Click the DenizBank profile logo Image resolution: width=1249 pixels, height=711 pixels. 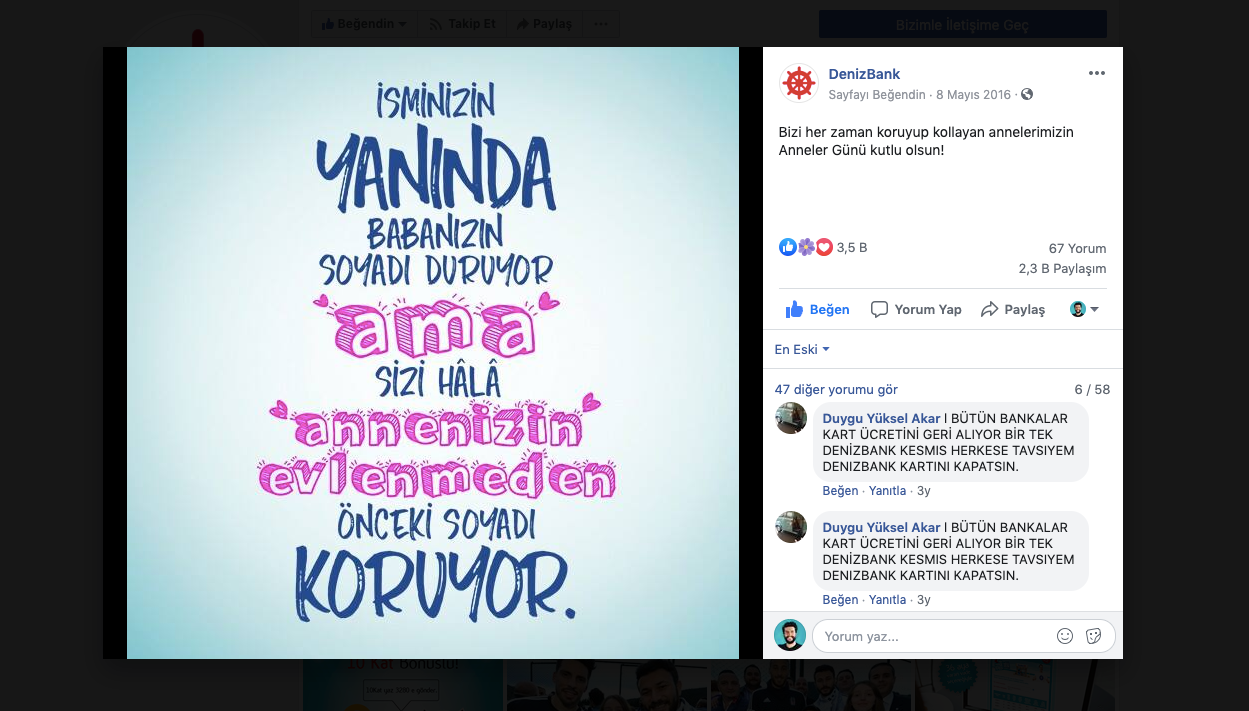(799, 83)
